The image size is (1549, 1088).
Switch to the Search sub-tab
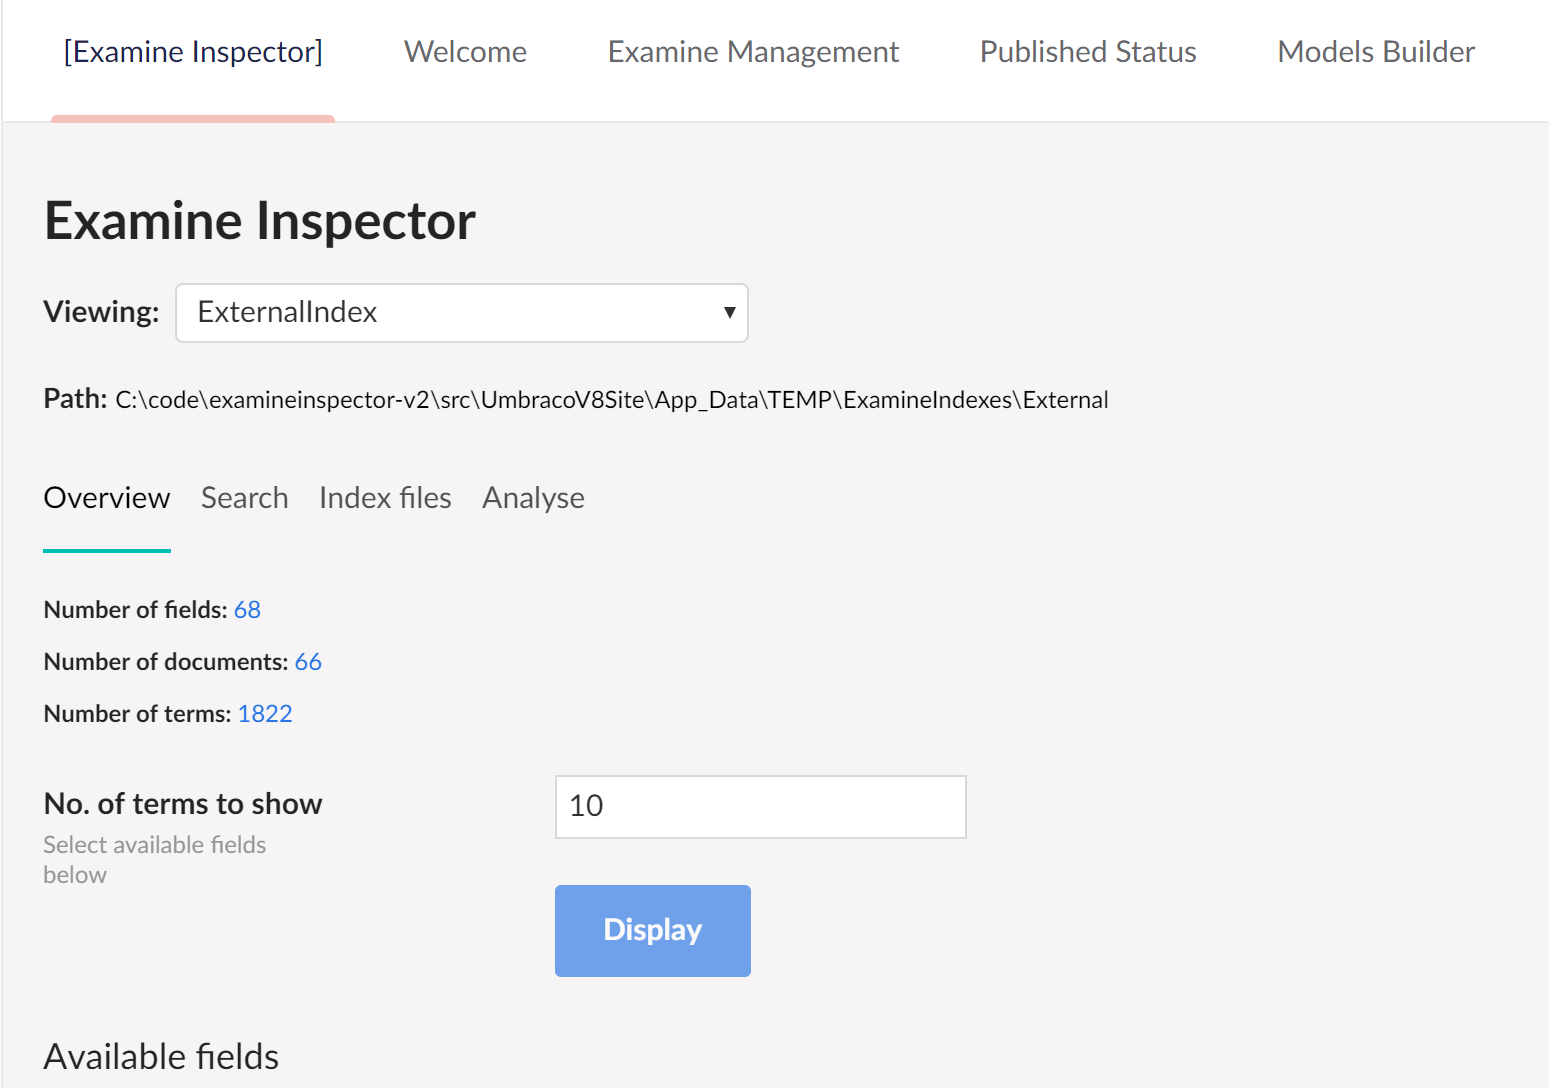pos(245,498)
